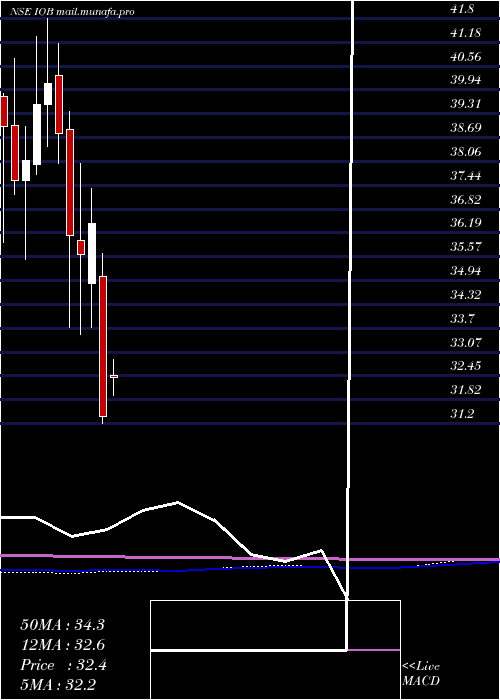Screen dimensions: 500x700
Task: Click the '<<Live MACD' label
Action: [x=421, y=674]
